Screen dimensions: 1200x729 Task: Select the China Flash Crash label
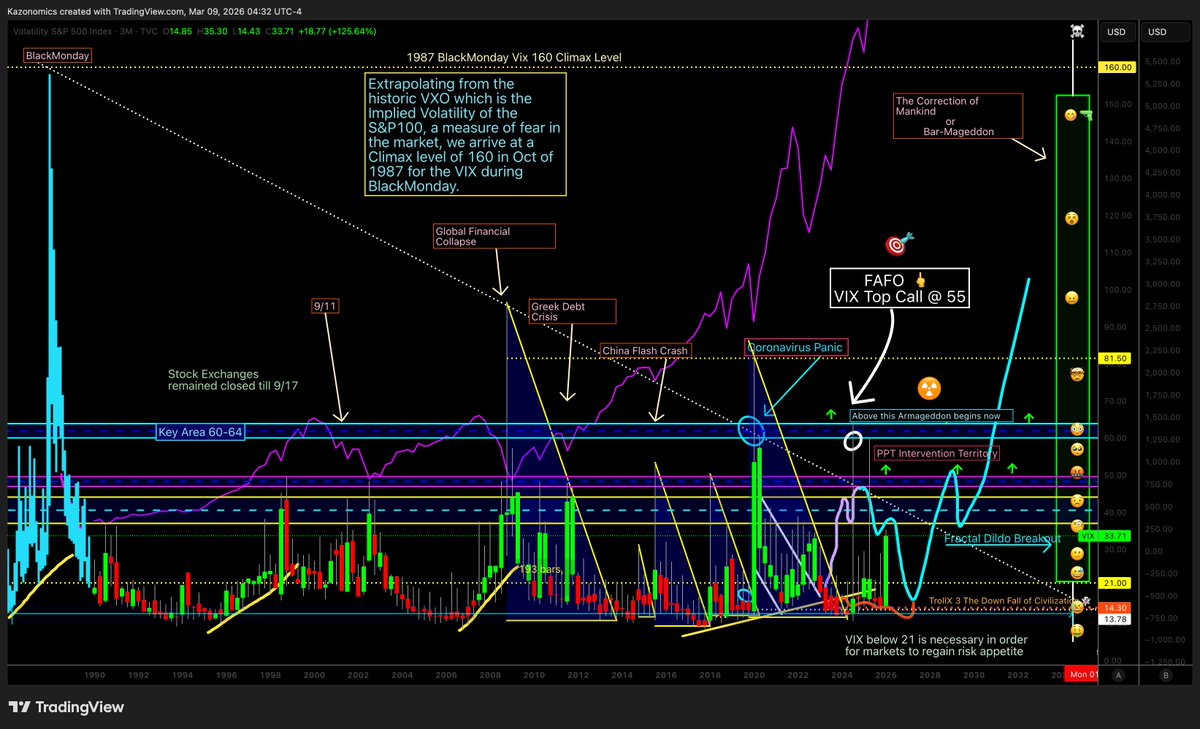tap(646, 351)
